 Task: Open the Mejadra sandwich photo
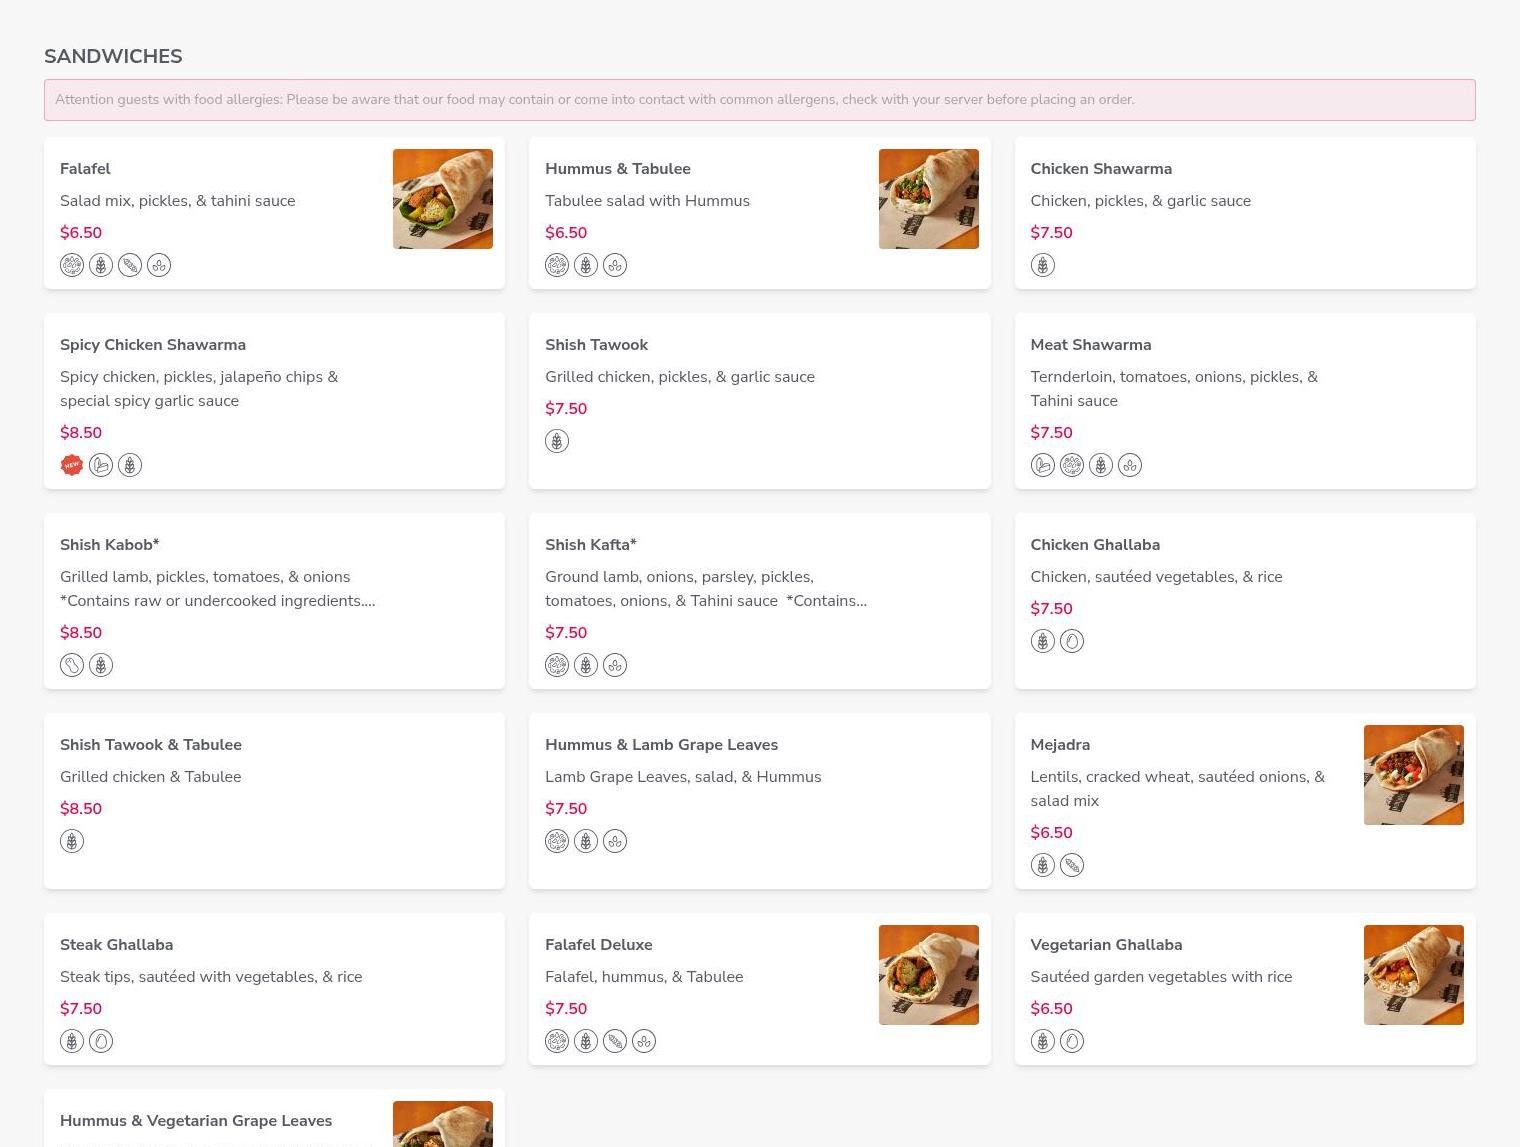click(x=1413, y=775)
